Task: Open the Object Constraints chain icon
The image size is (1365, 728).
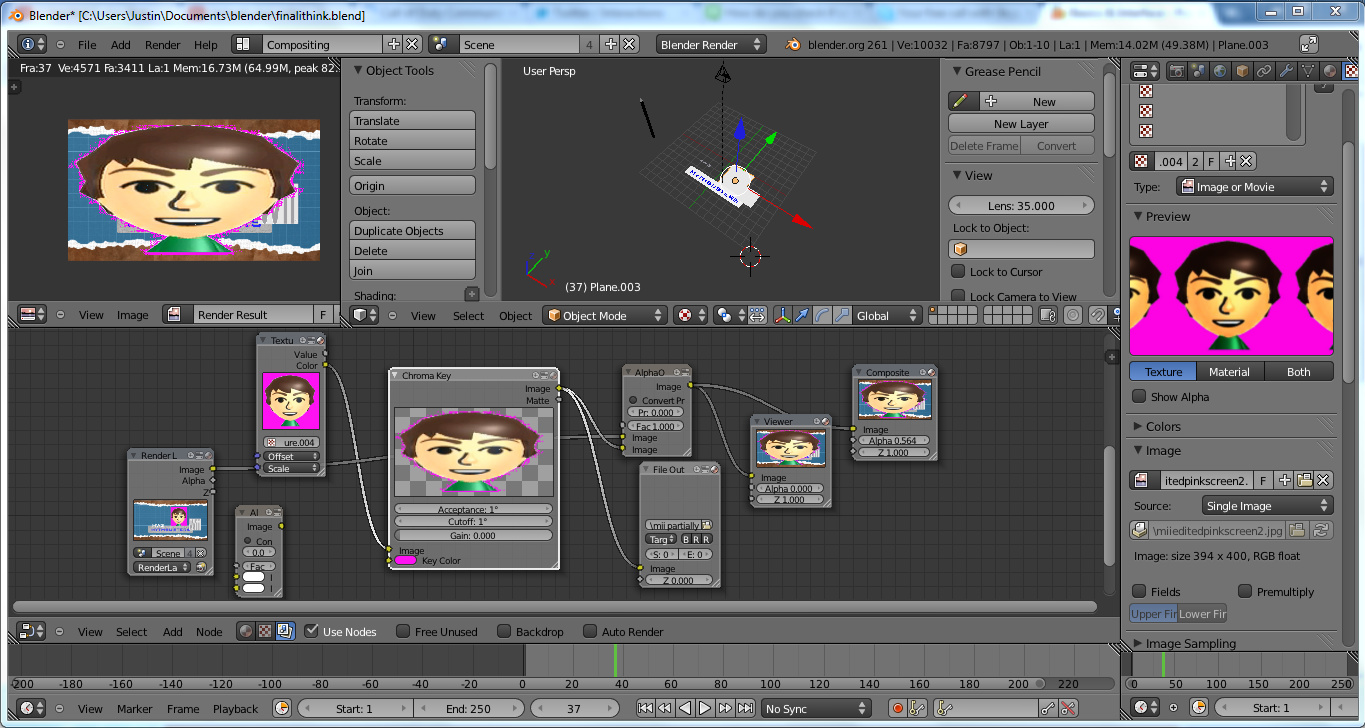Action: pyautogui.click(x=1264, y=71)
